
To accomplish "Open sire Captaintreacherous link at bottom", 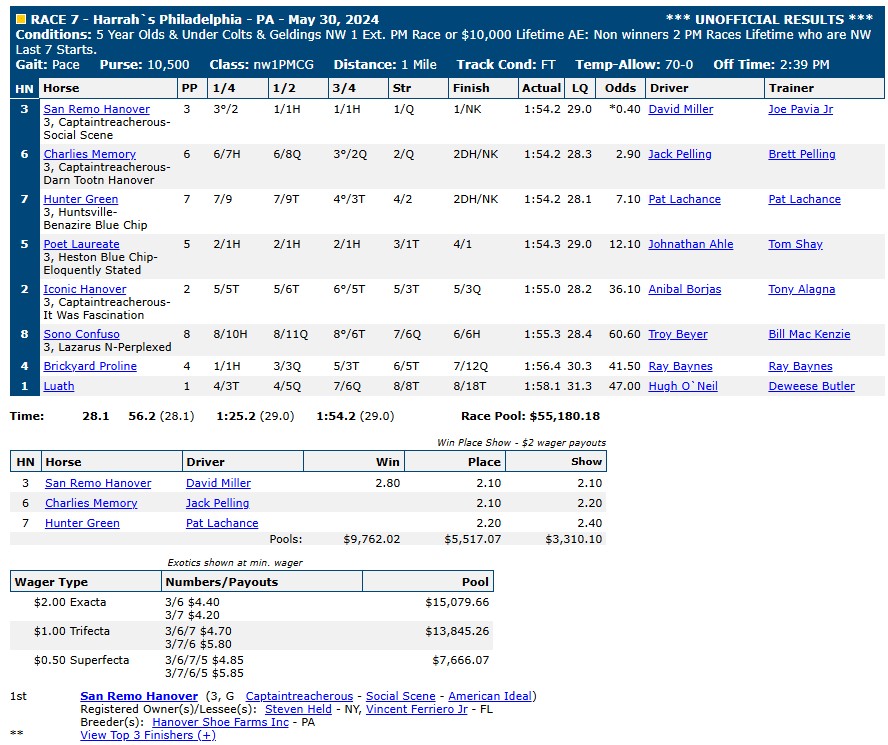I will point(299,696).
